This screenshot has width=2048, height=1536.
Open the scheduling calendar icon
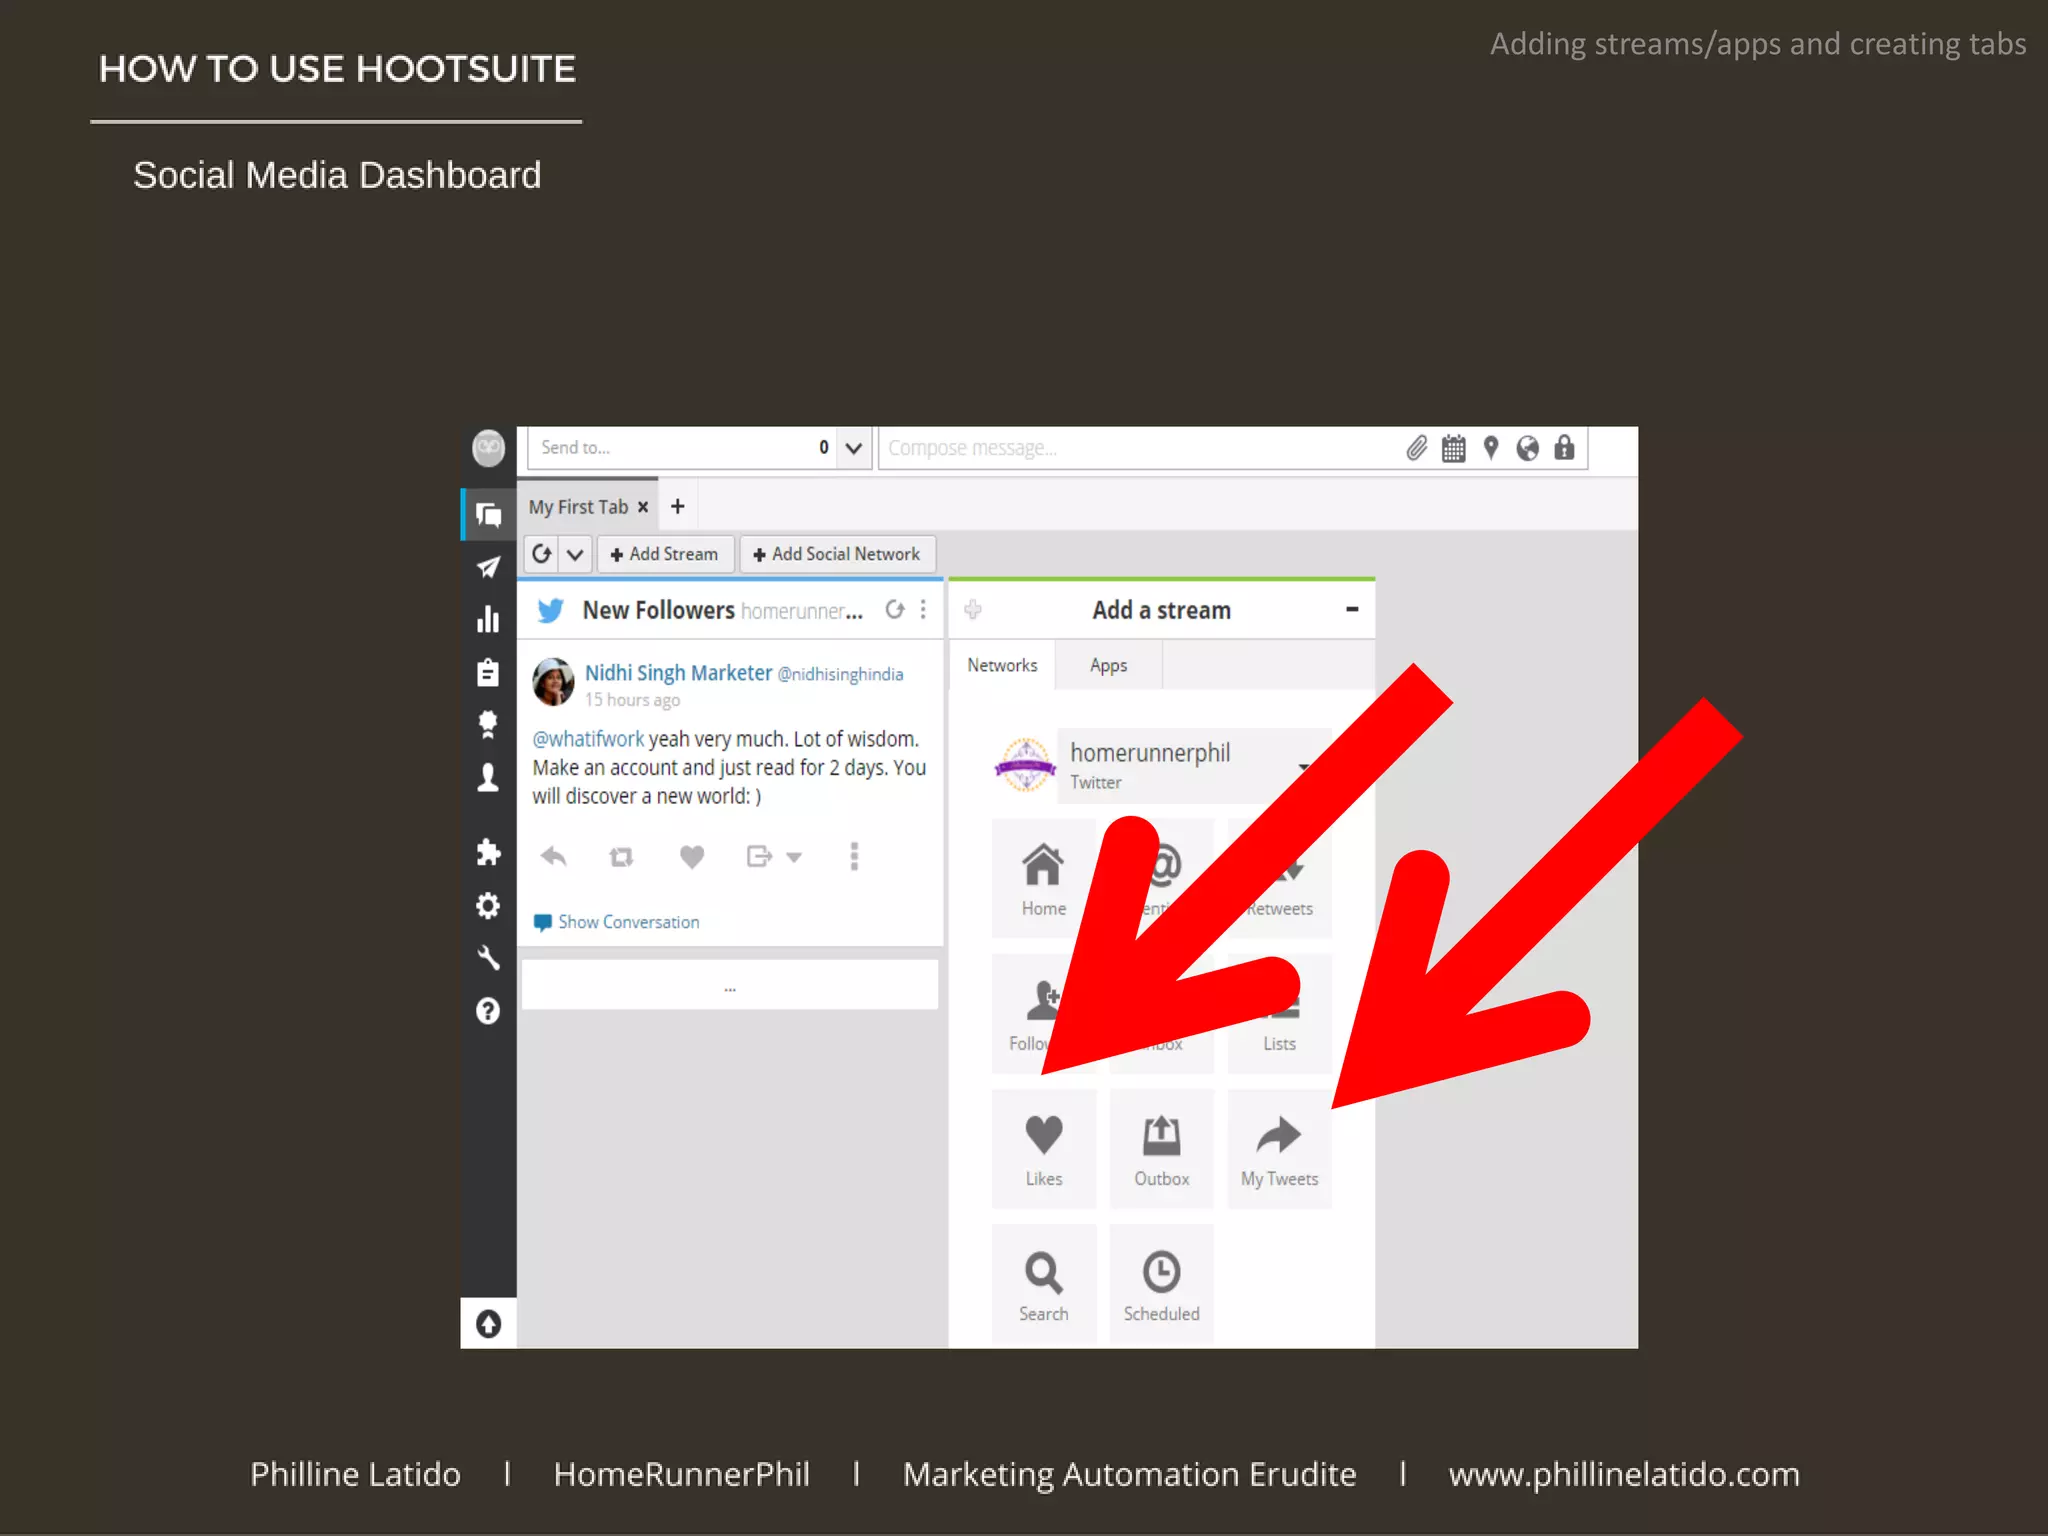pos(1453,448)
